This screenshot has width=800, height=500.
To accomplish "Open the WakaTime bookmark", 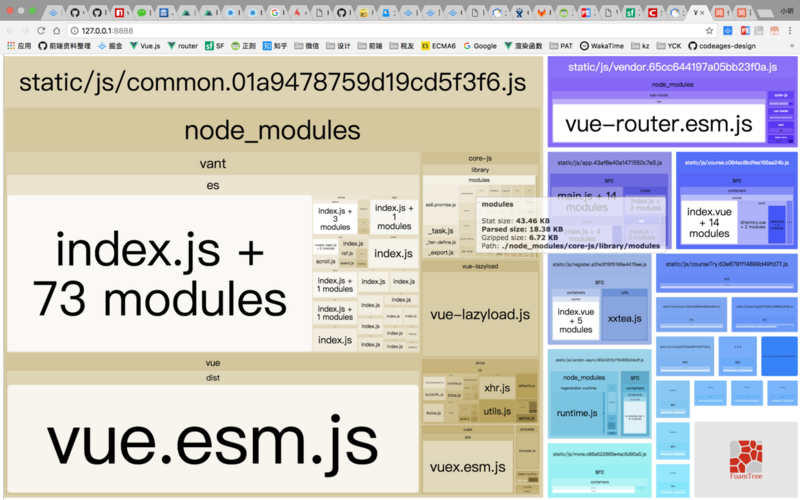I will pyautogui.click(x=602, y=46).
